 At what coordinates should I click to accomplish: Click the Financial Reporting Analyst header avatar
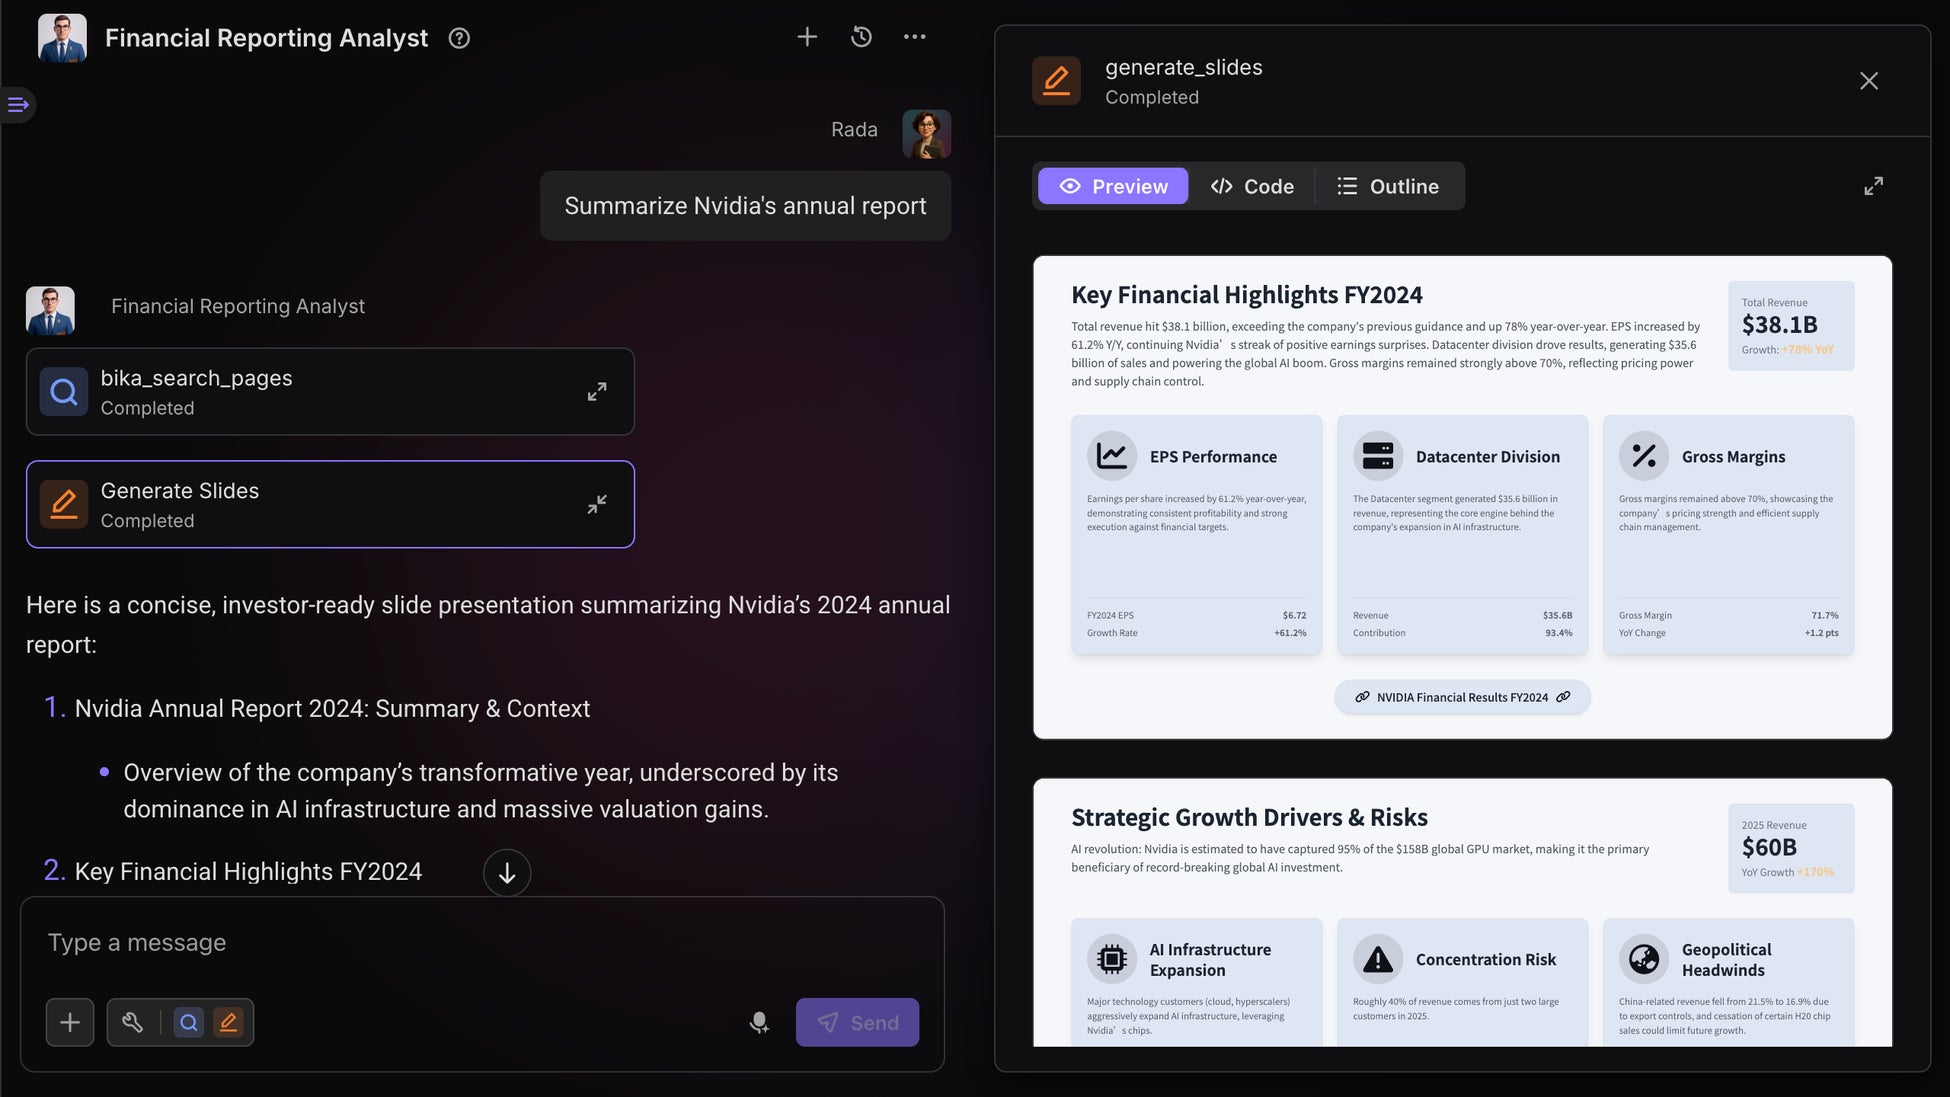tap(62, 38)
